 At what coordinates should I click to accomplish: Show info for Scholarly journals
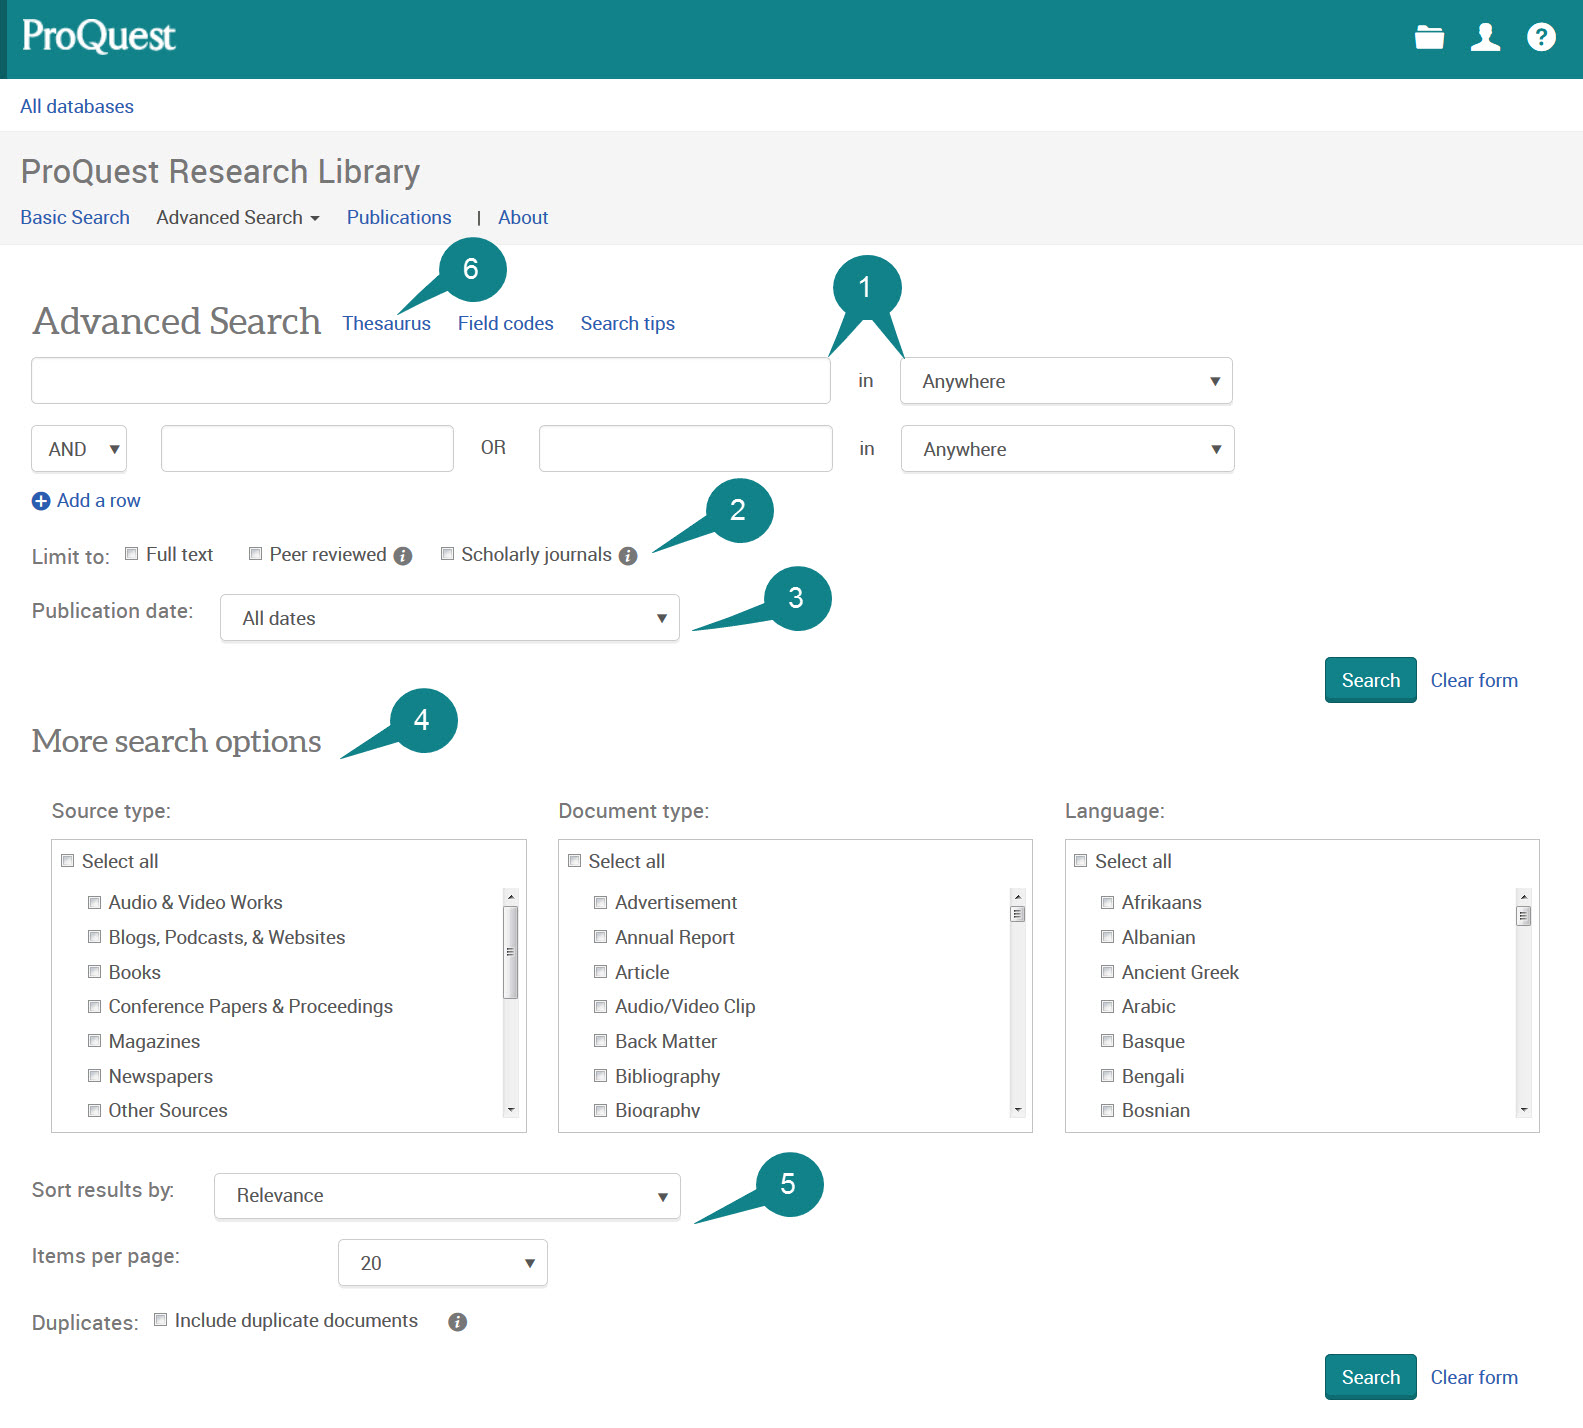(628, 556)
